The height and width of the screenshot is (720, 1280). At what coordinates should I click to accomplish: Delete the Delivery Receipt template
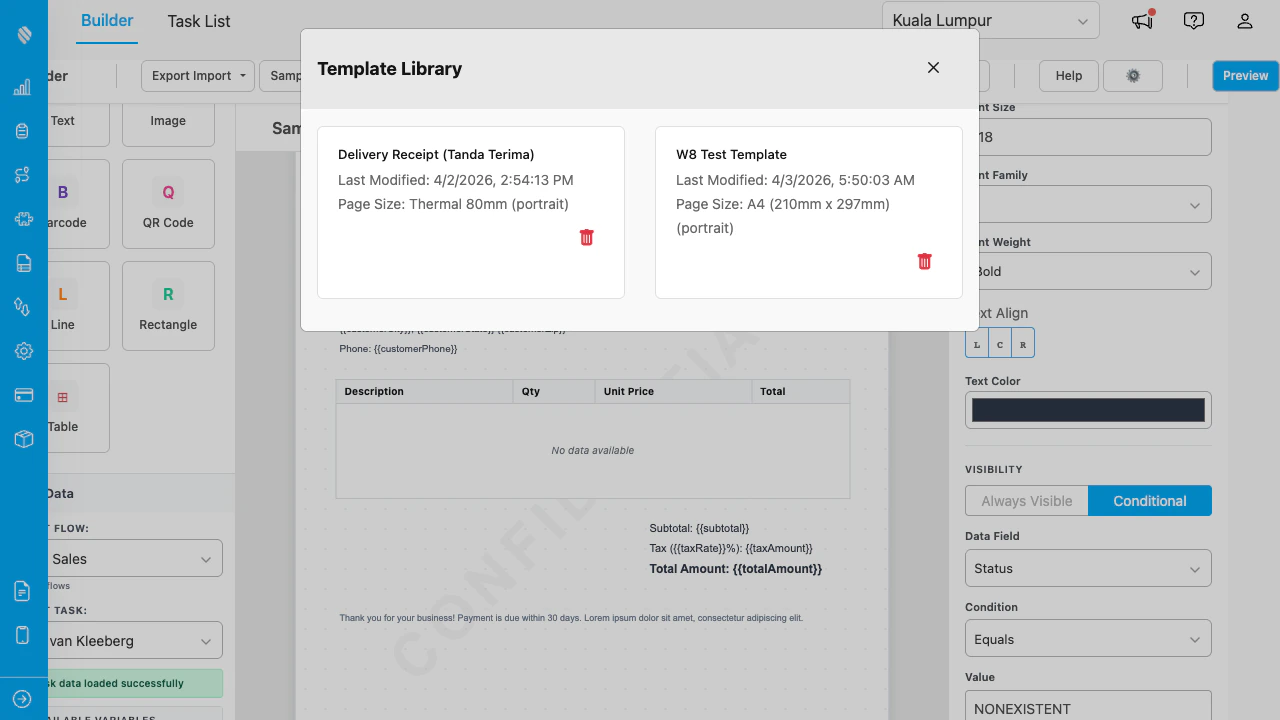coord(586,237)
